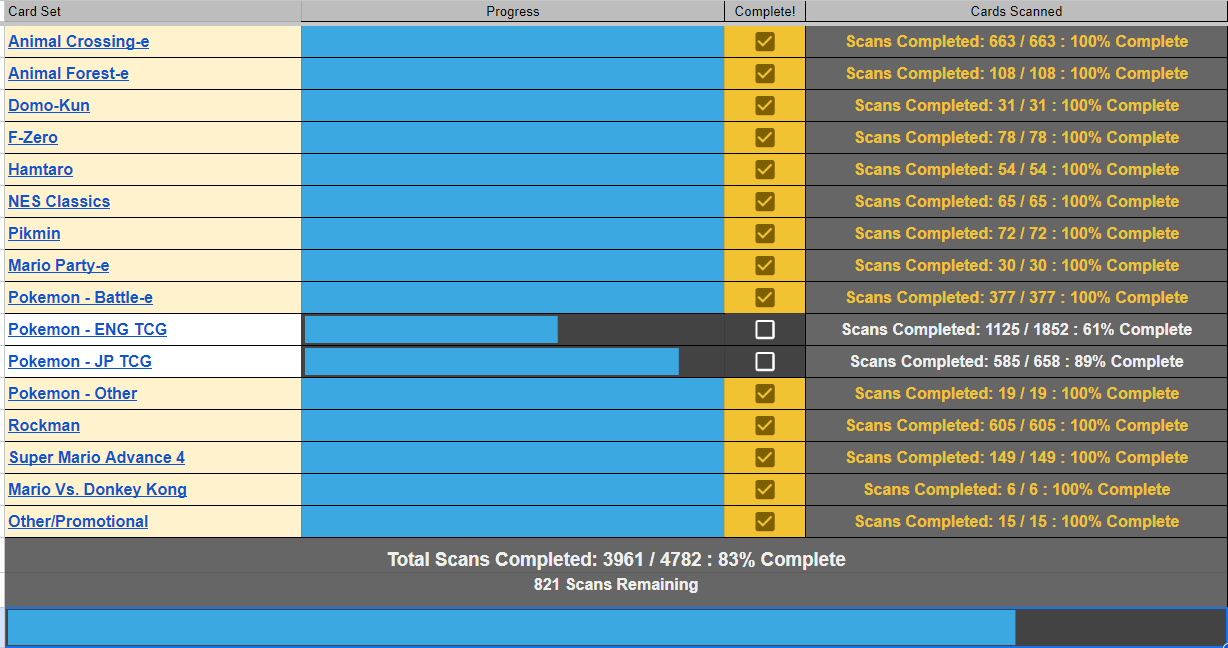The width and height of the screenshot is (1228, 648).
Task: Uncheck the Pokemon - Other complete checkbox
Action: [x=765, y=393]
